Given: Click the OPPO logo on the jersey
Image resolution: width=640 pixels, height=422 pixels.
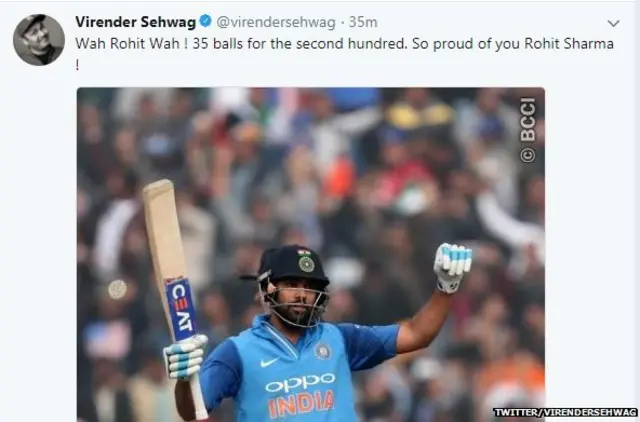Looking at the screenshot, I should [300, 382].
